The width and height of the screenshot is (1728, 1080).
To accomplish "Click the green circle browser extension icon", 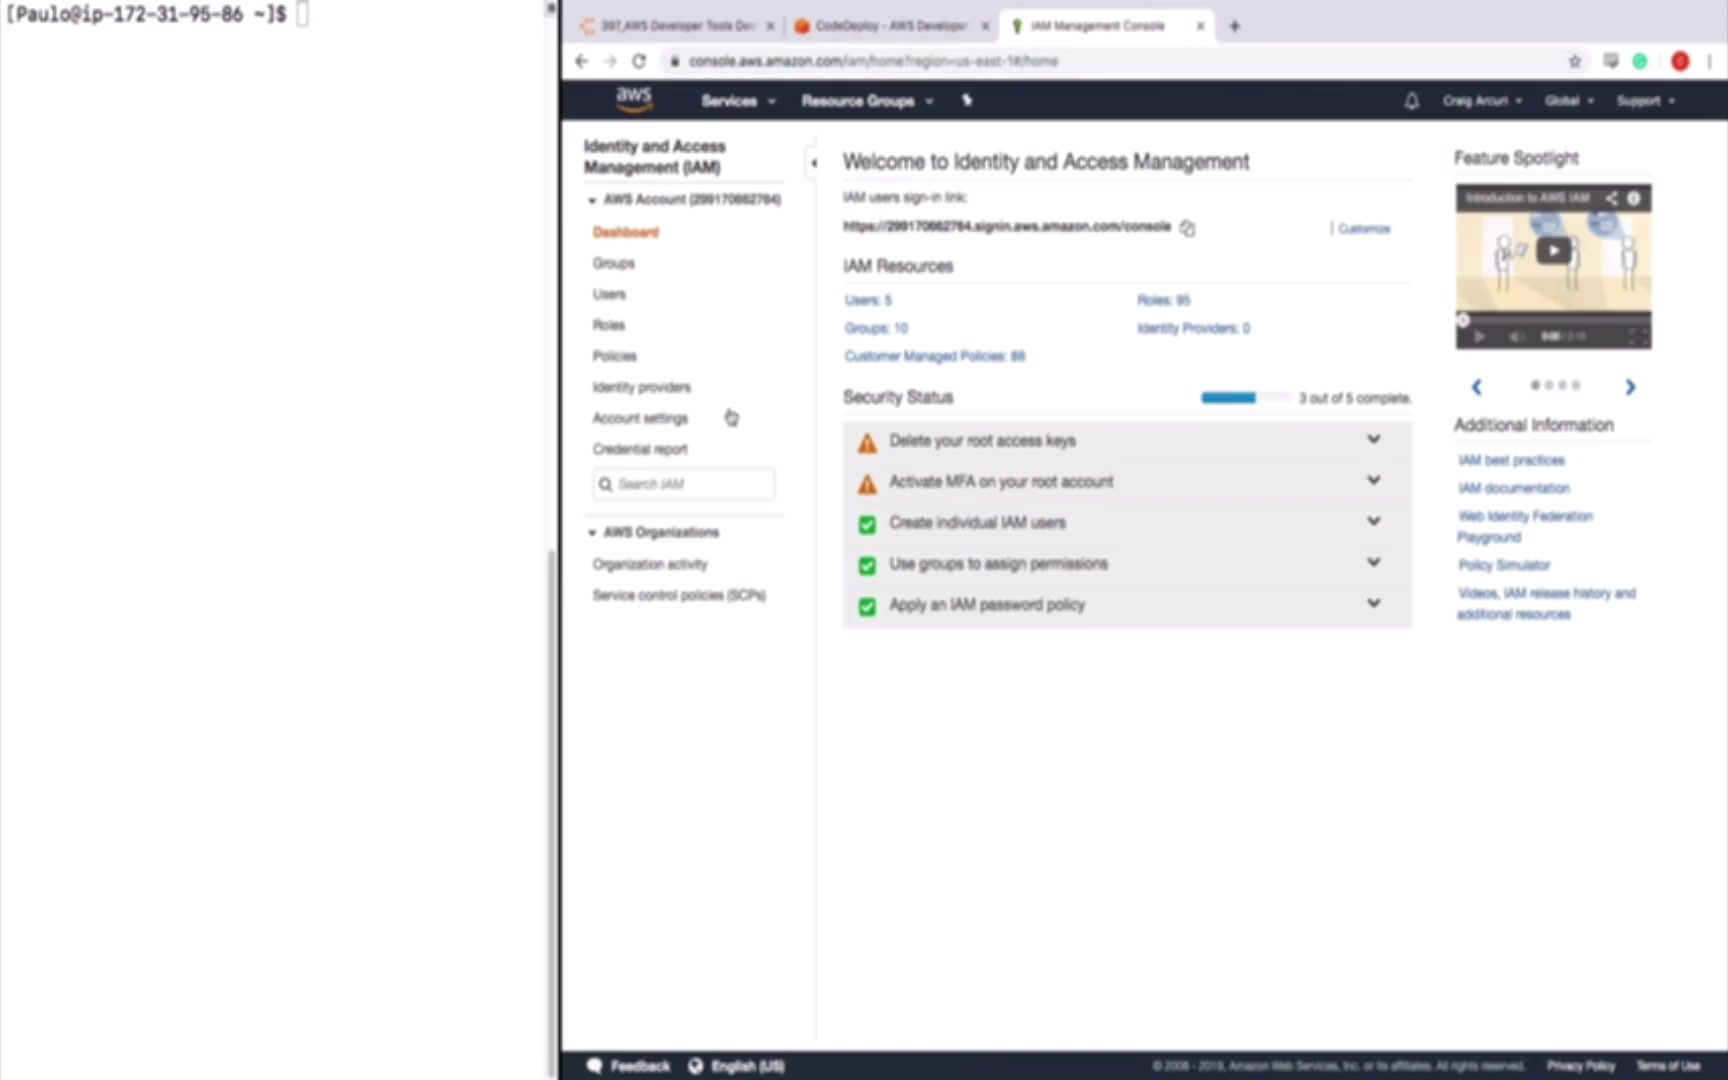I will (x=1640, y=61).
